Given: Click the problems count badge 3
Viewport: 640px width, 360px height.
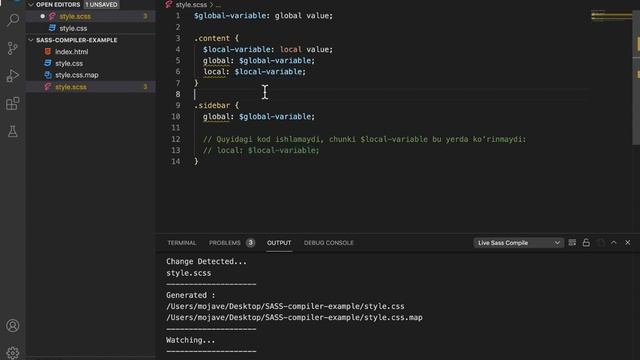Looking at the screenshot, I should [x=251, y=243].
